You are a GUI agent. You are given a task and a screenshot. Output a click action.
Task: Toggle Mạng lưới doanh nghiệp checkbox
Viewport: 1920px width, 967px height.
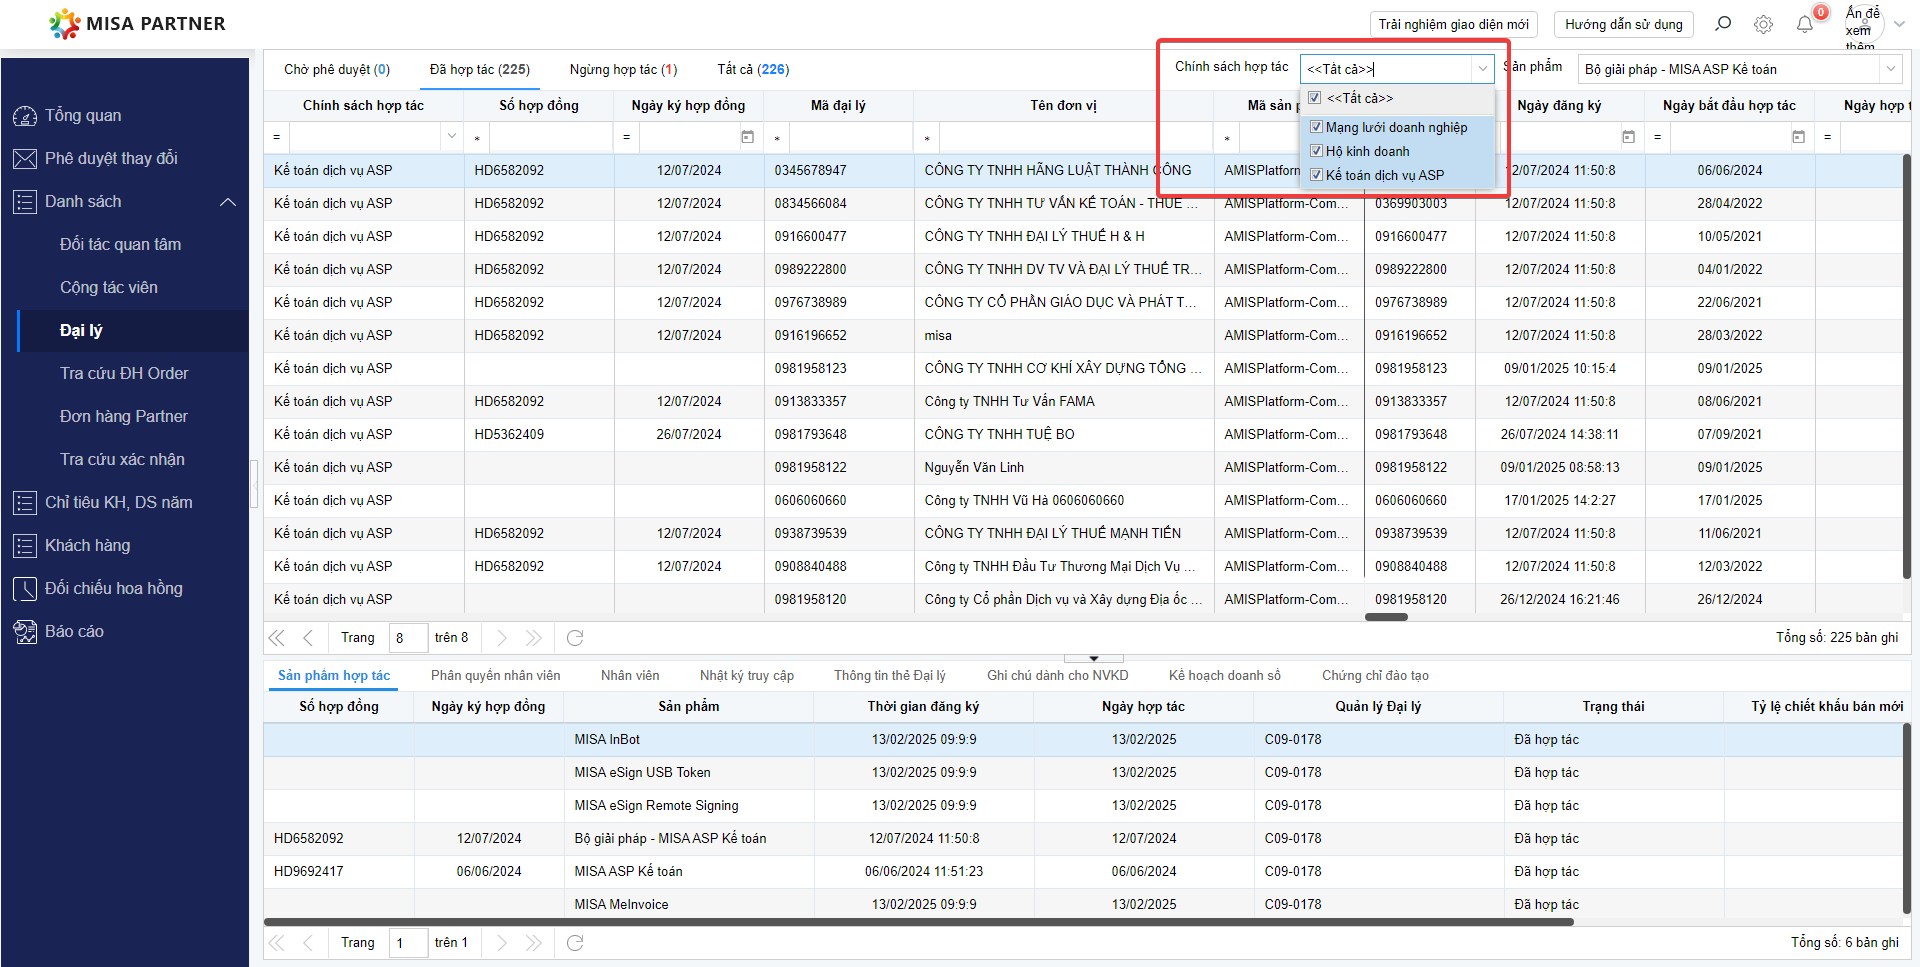(1316, 127)
